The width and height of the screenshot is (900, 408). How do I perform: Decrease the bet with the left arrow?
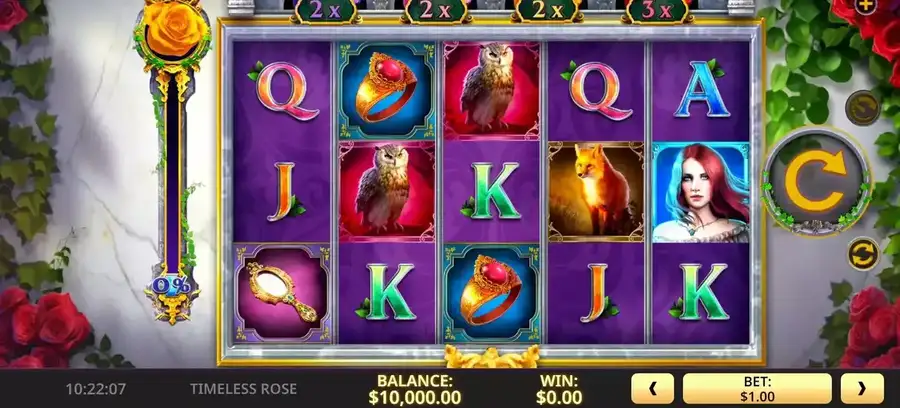coord(652,388)
